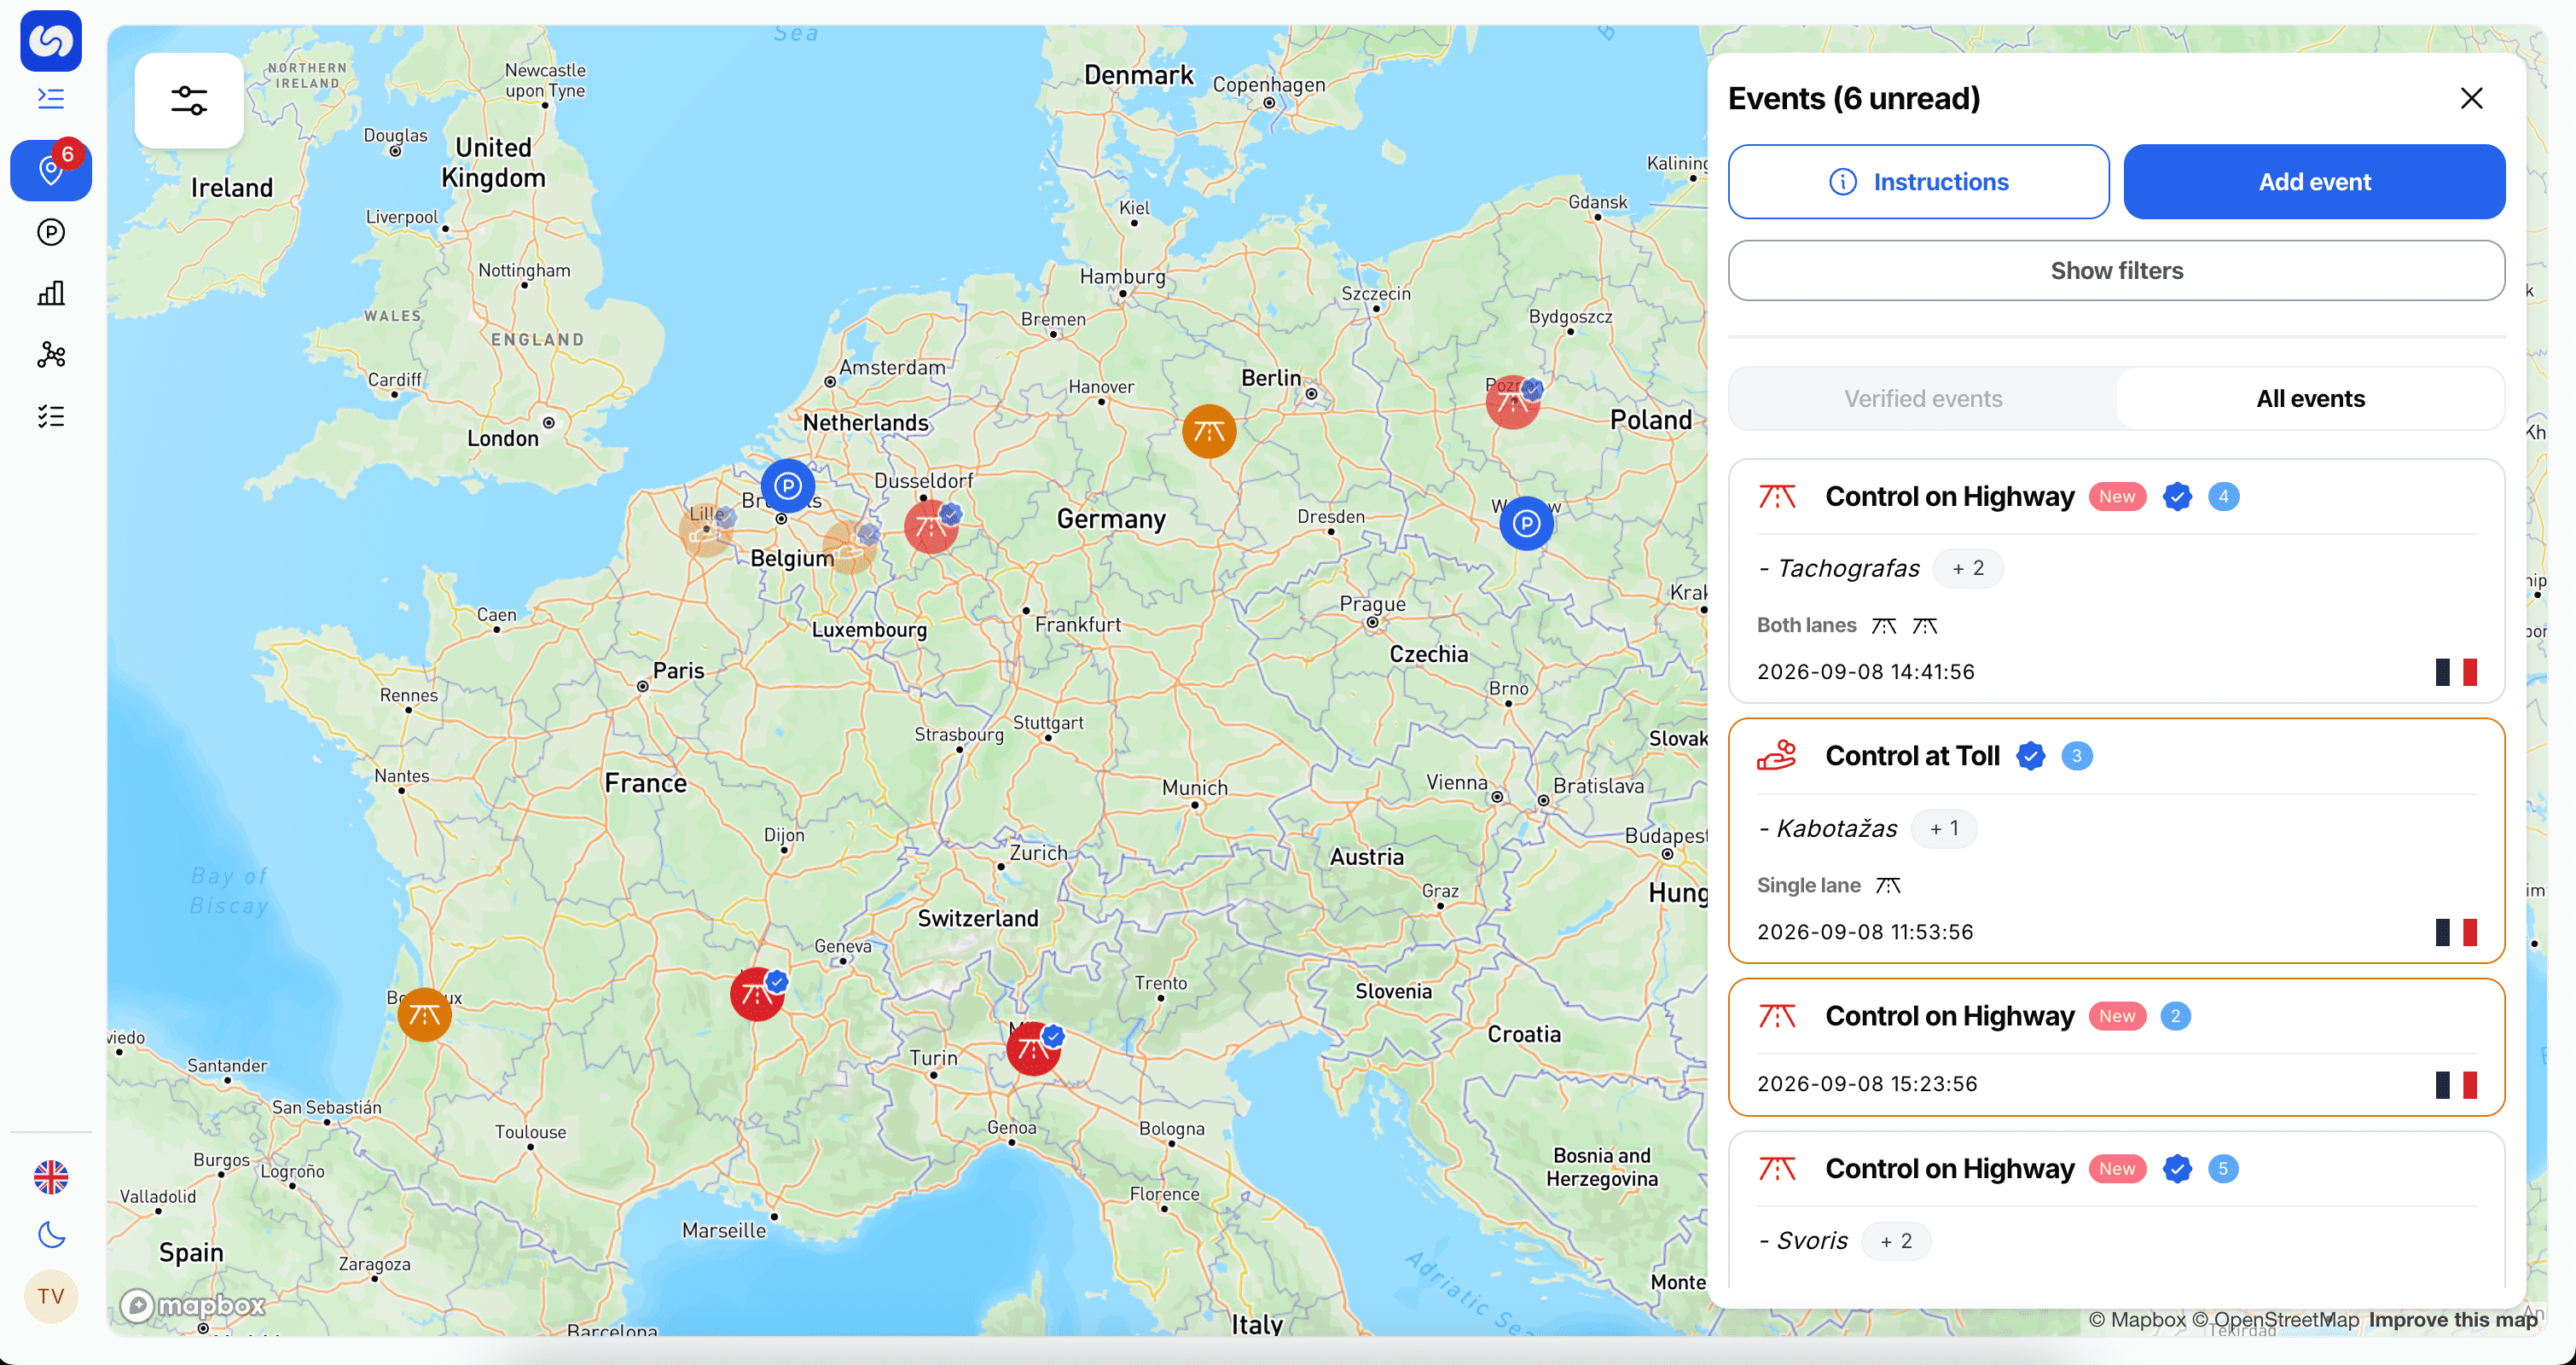The image size is (2576, 1365).
Task: Open the checklist sidebar icon
Action: [51, 416]
